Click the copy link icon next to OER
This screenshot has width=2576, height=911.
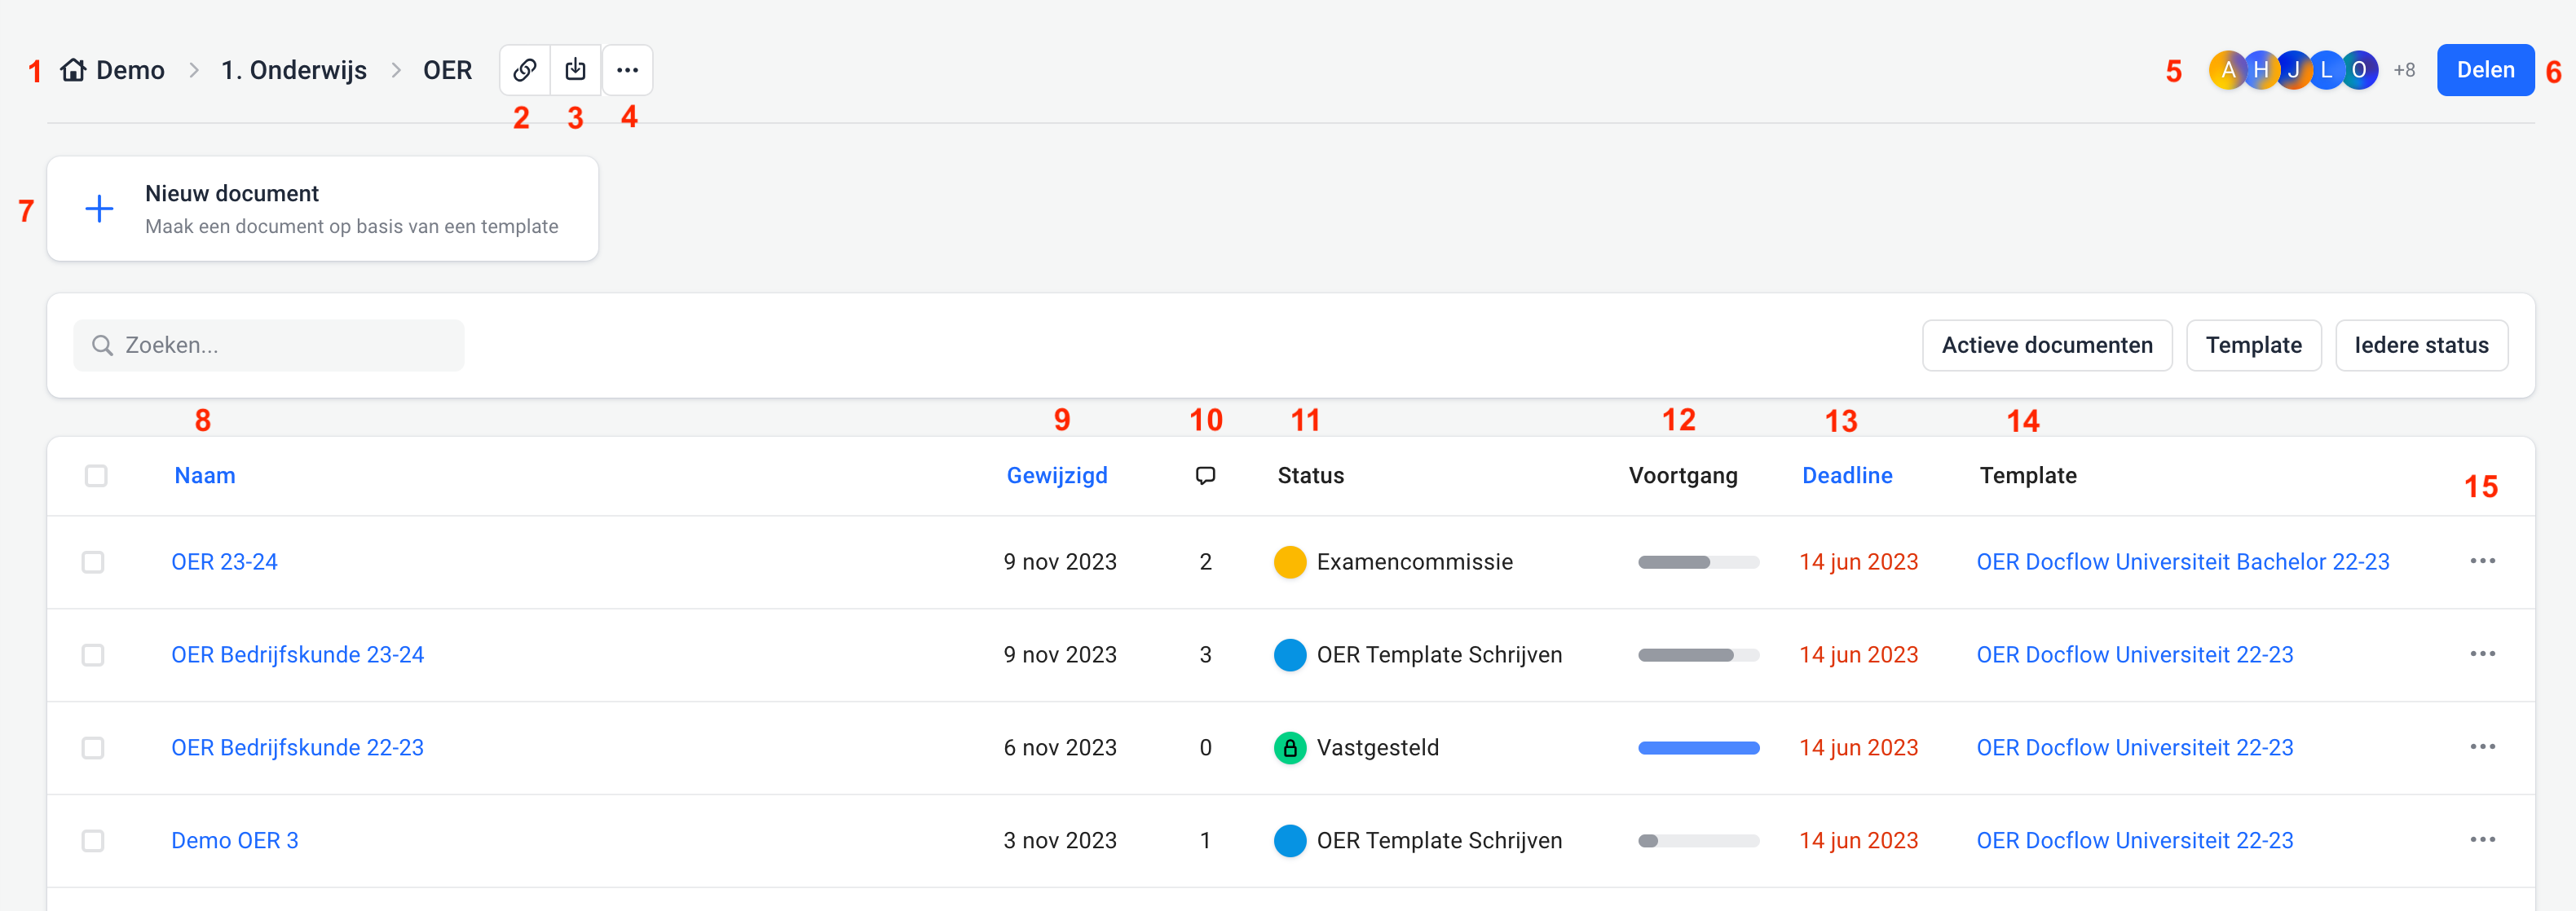tap(524, 70)
